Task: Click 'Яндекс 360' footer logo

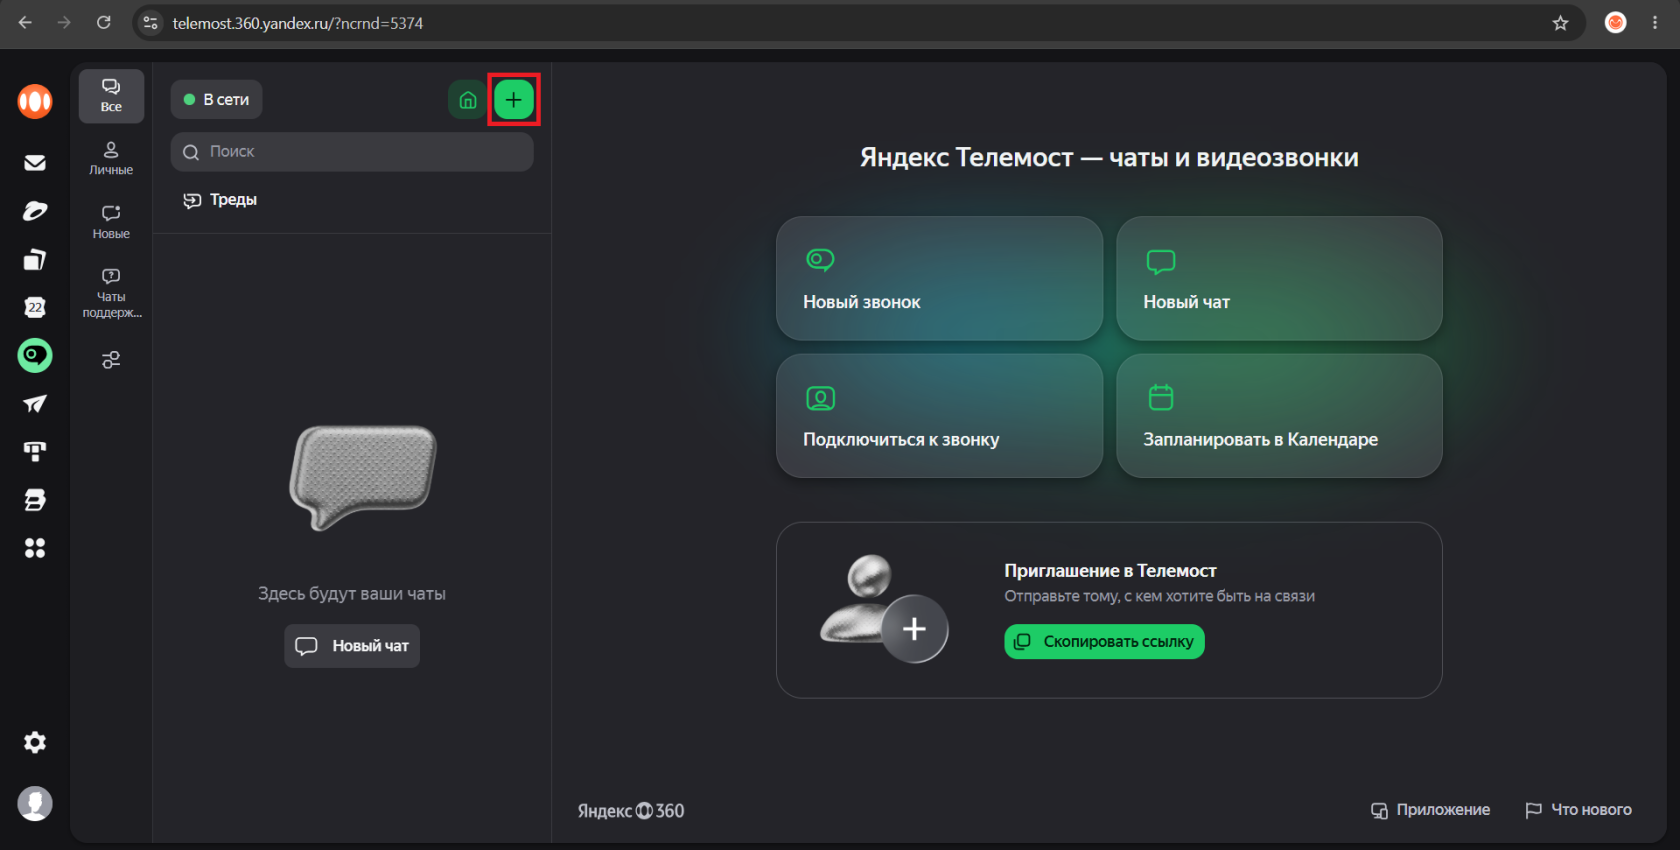Action: [631, 811]
